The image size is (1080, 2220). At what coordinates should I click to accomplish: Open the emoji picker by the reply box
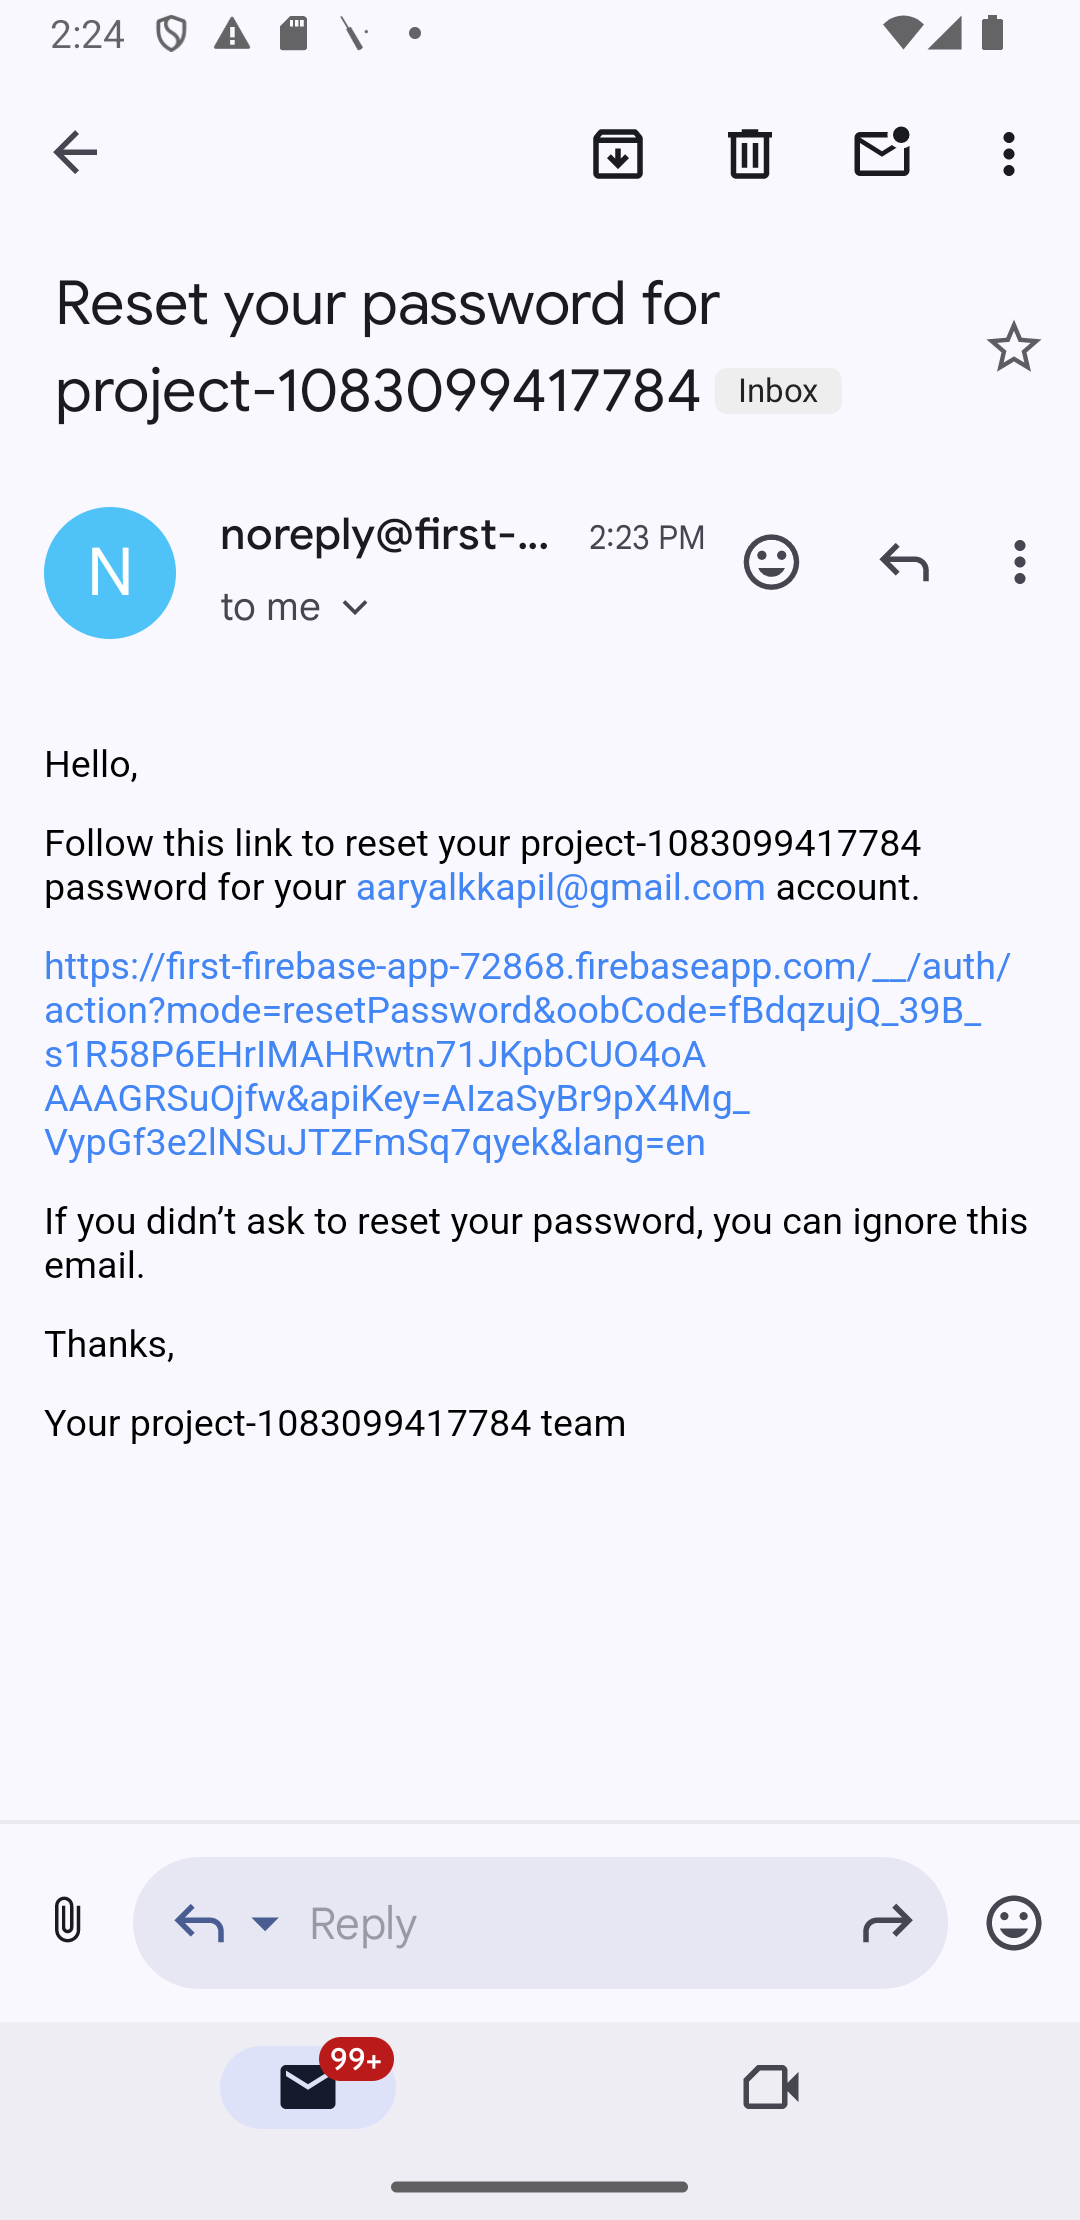click(x=1013, y=1922)
